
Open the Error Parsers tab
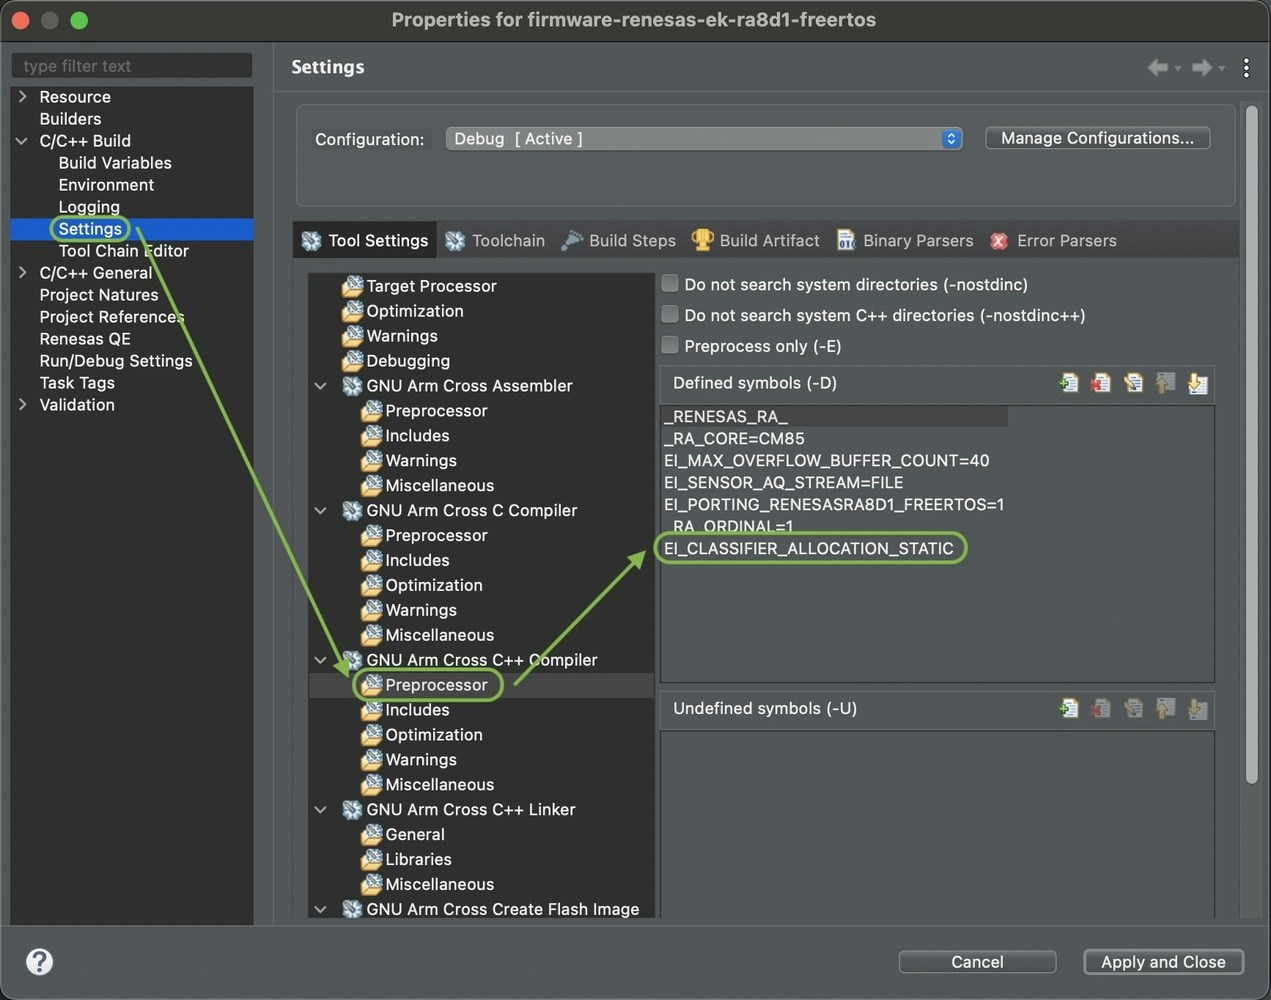(x=1053, y=241)
